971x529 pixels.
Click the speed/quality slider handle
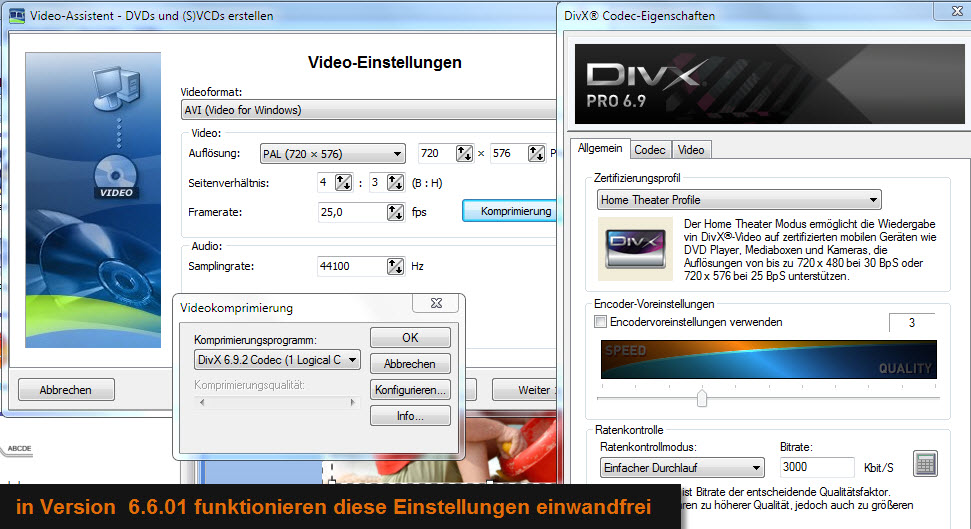pyautogui.click(x=702, y=398)
